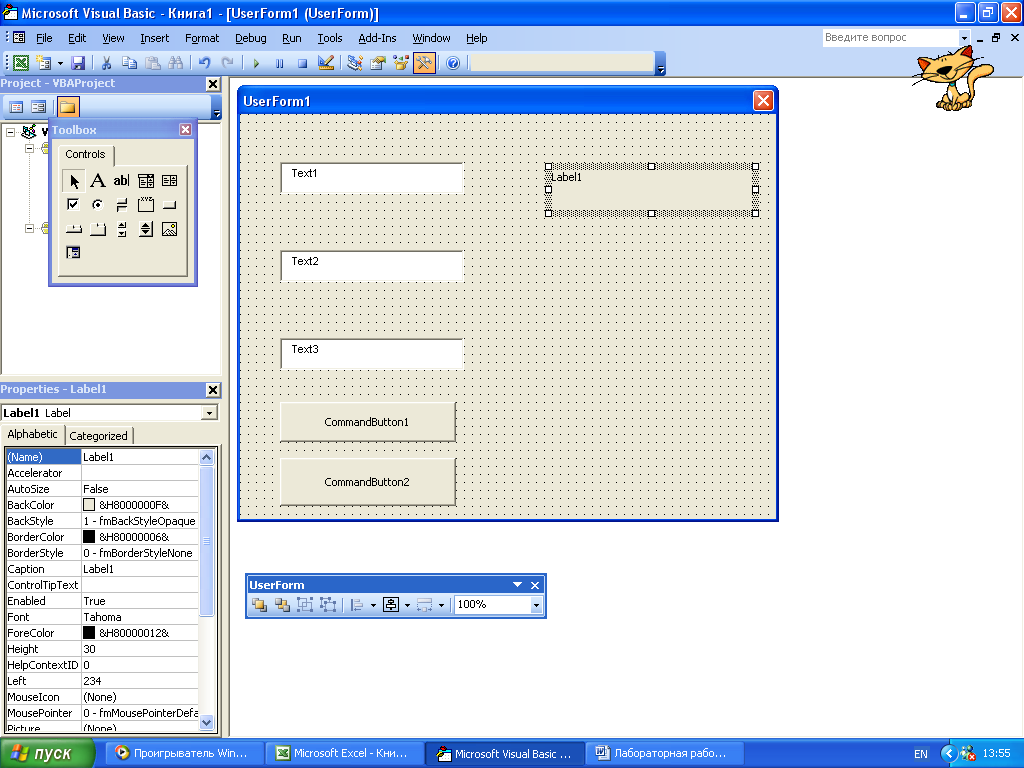Click the Reset stop icon
The height and width of the screenshot is (768, 1024).
click(x=302, y=63)
